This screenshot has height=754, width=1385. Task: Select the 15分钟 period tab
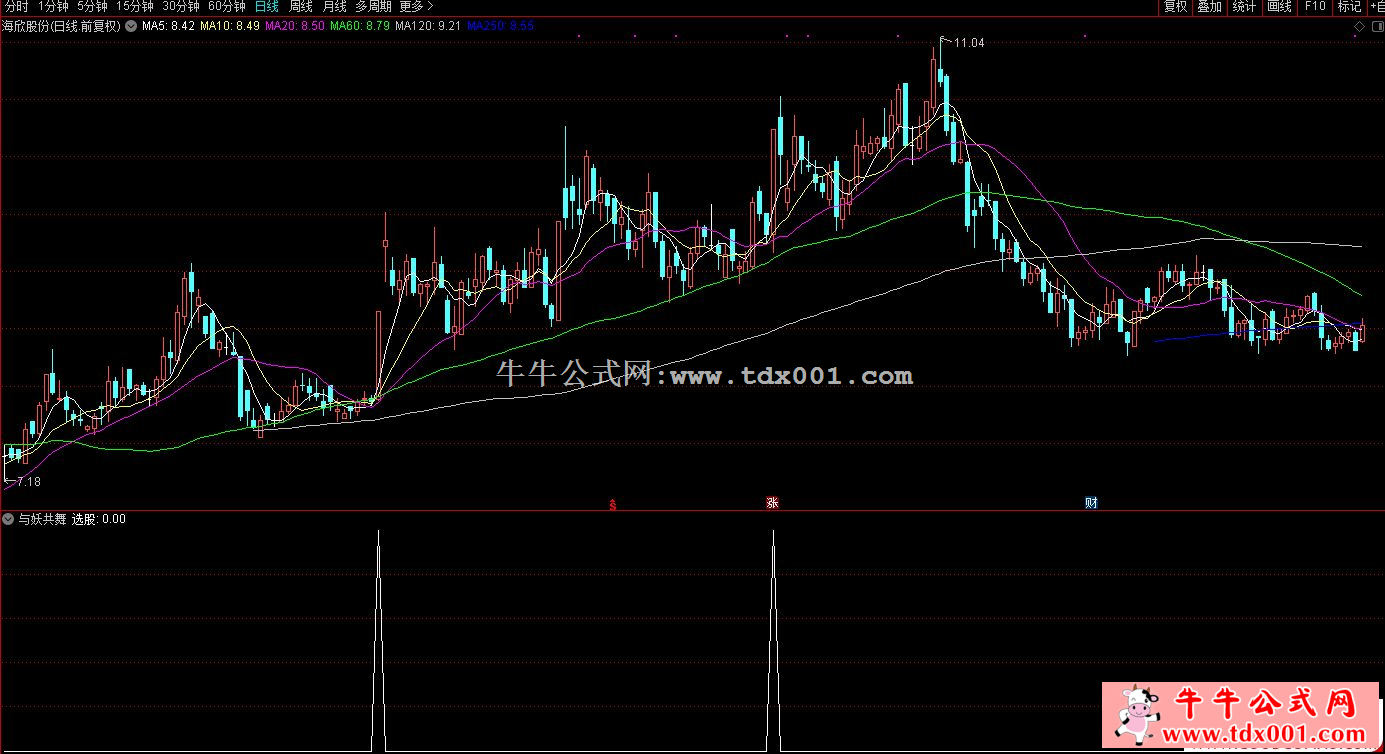point(134,6)
